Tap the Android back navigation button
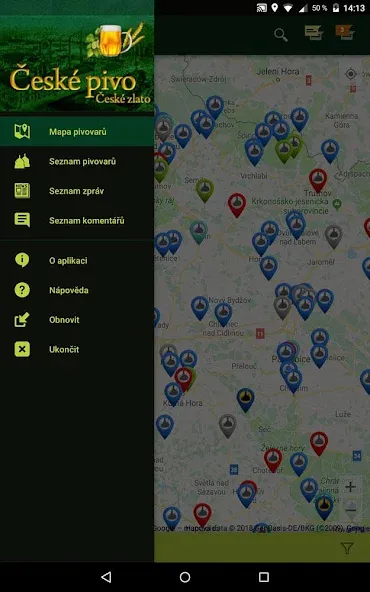Screen dimensions: 370x592 pos(106,577)
